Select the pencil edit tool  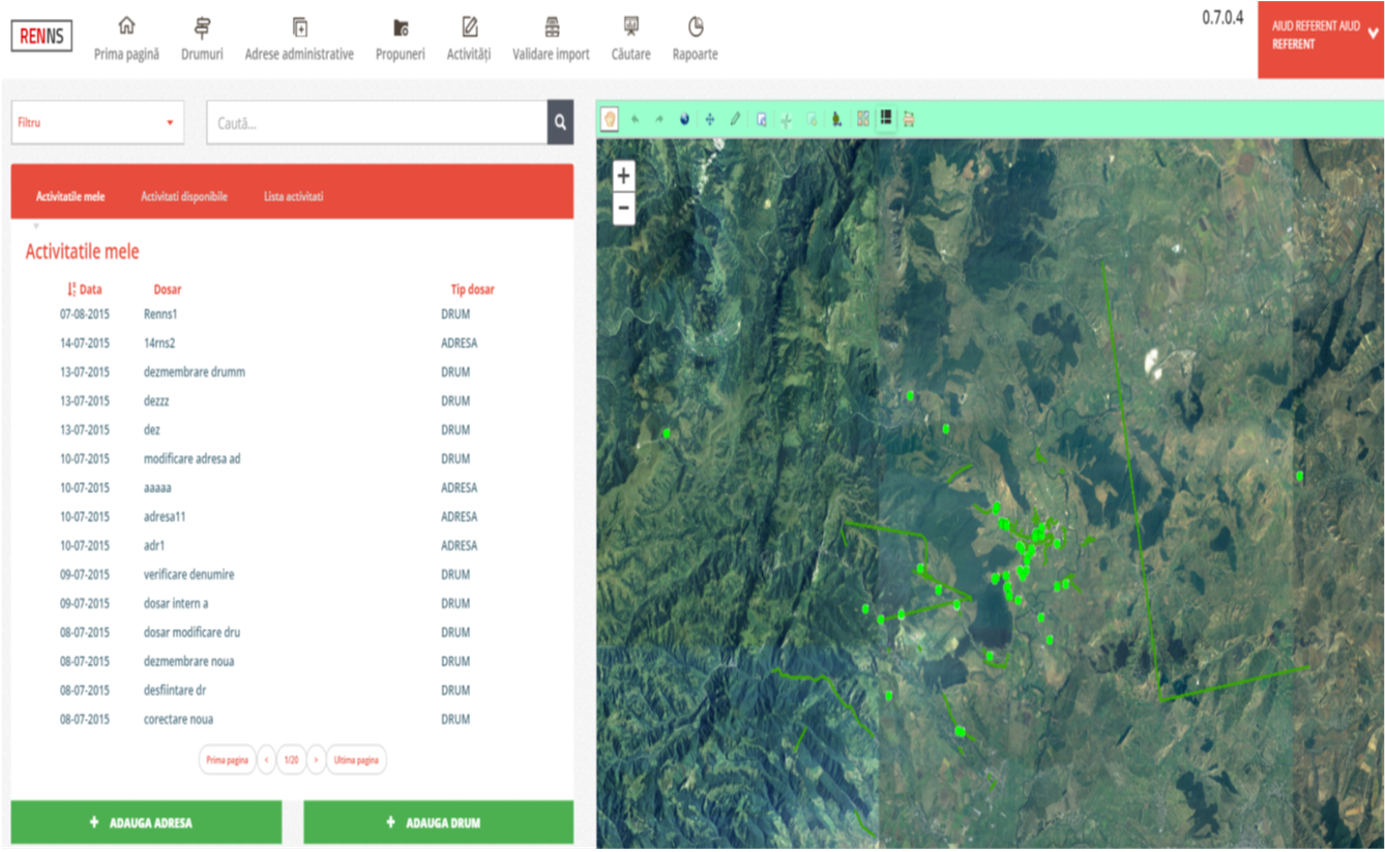point(735,119)
